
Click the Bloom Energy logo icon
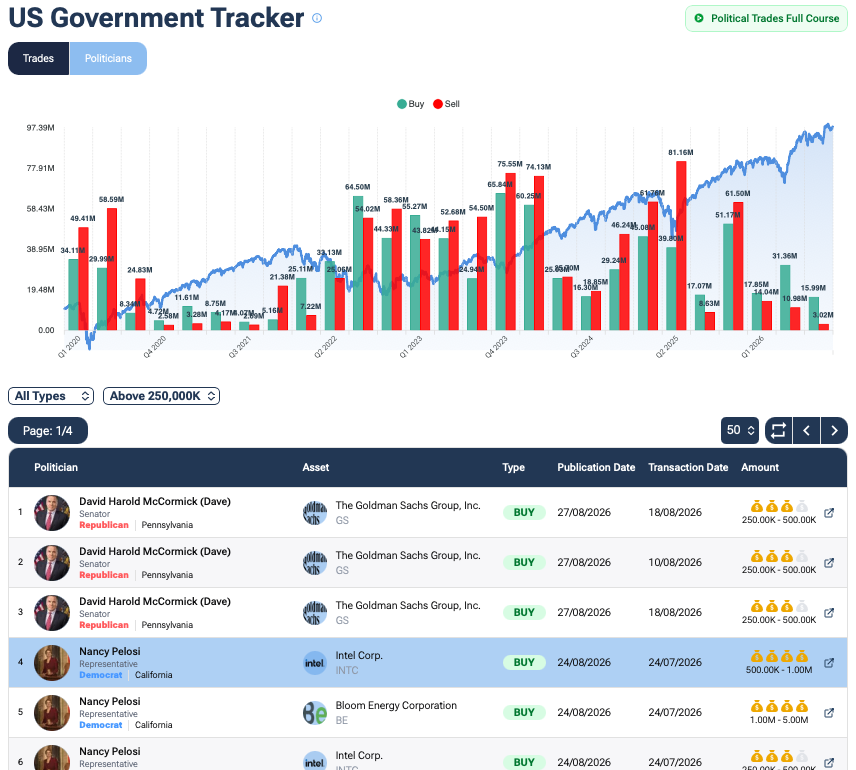[x=314, y=713]
